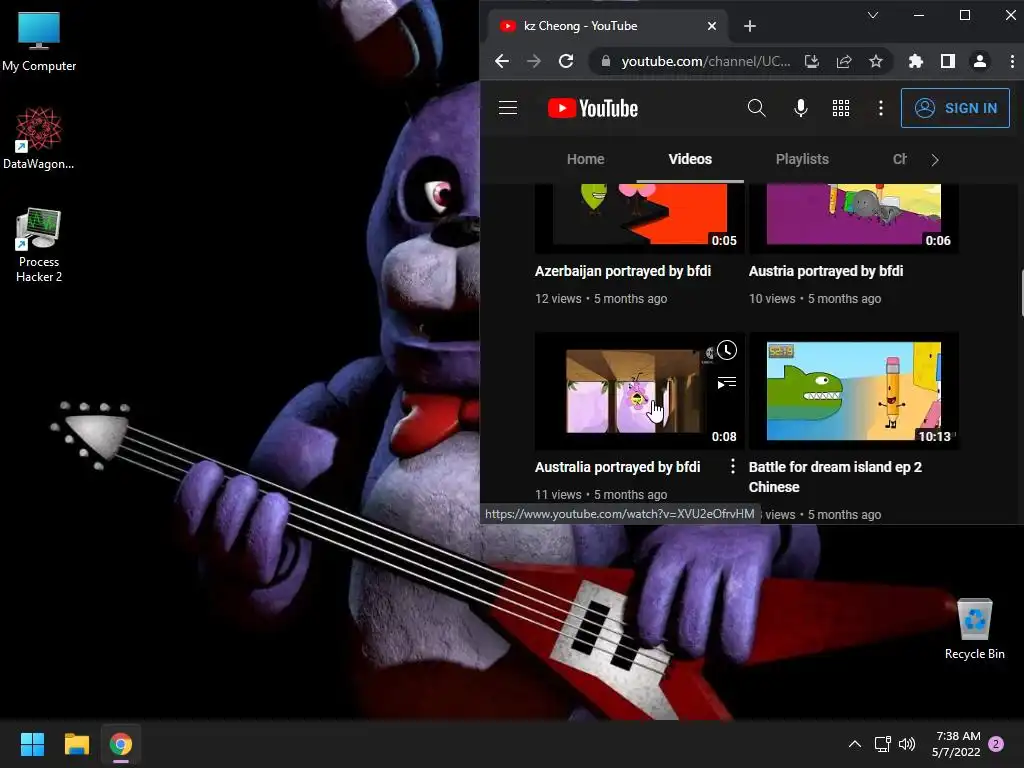Image resolution: width=1024 pixels, height=768 pixels.
Task: Open network status tray icon
Action: pos(882,744)
